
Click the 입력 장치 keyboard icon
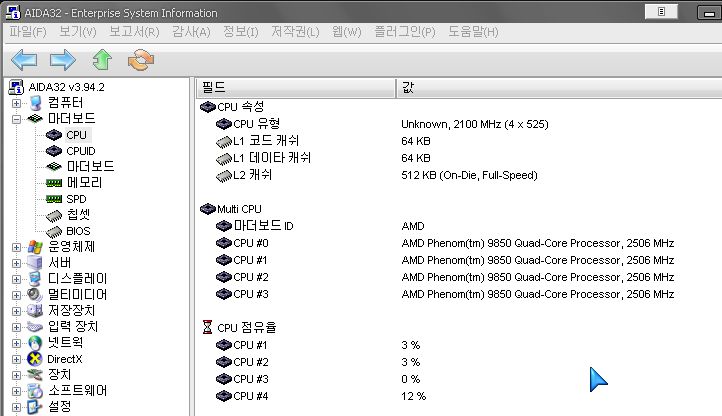coord(35,327)
